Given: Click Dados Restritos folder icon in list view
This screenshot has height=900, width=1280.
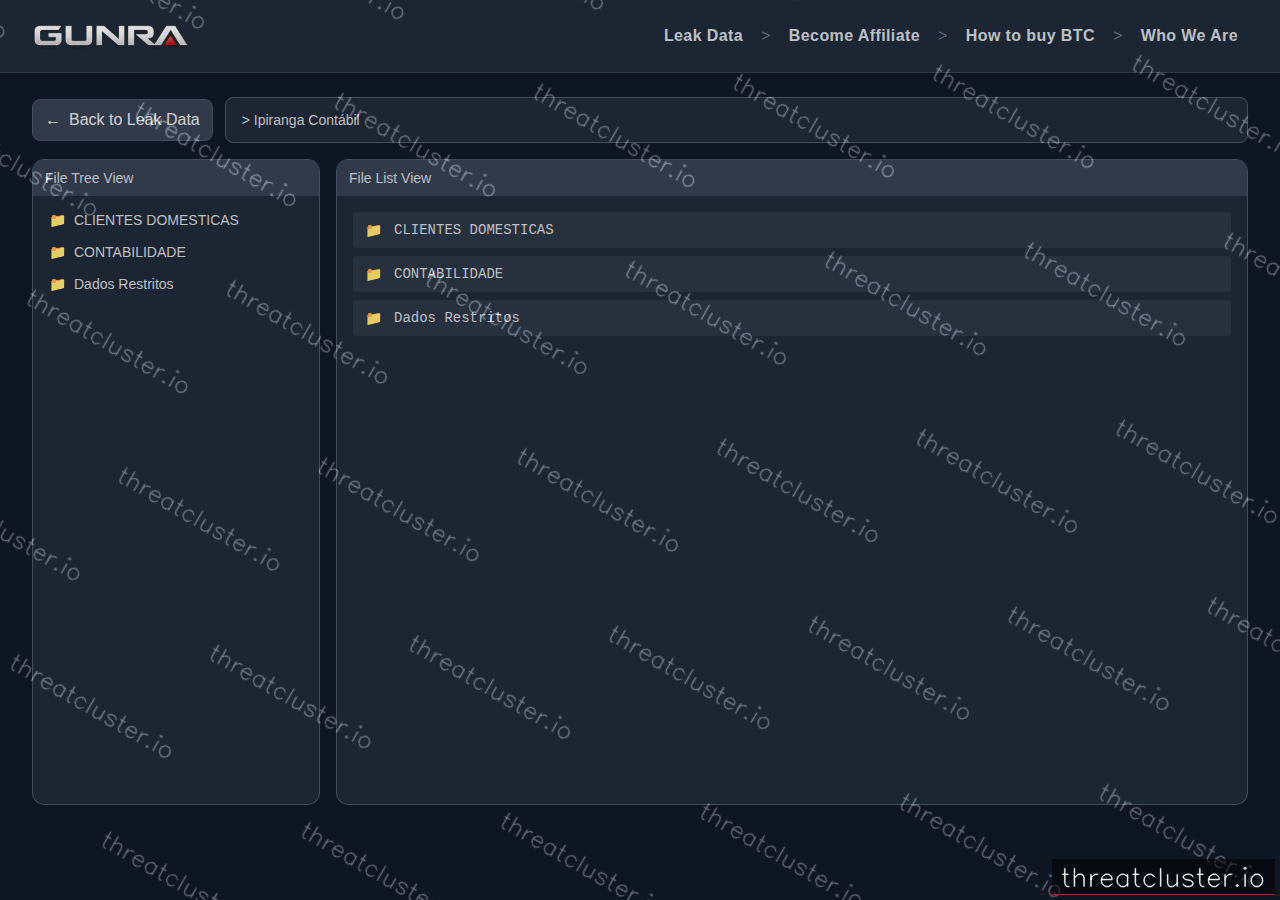Looking at the screenshot, I should pyautogui.click(x=373, y=318).
